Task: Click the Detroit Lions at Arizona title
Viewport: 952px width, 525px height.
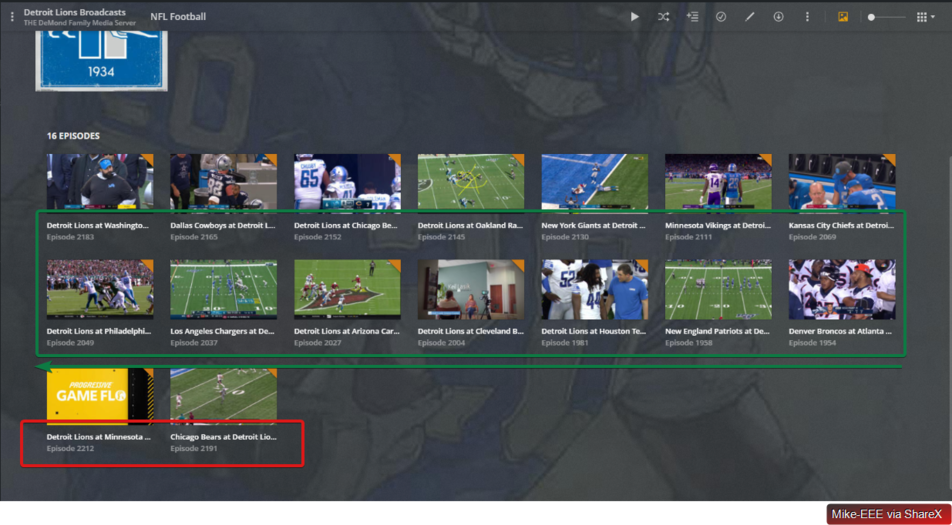Action: 346,332
